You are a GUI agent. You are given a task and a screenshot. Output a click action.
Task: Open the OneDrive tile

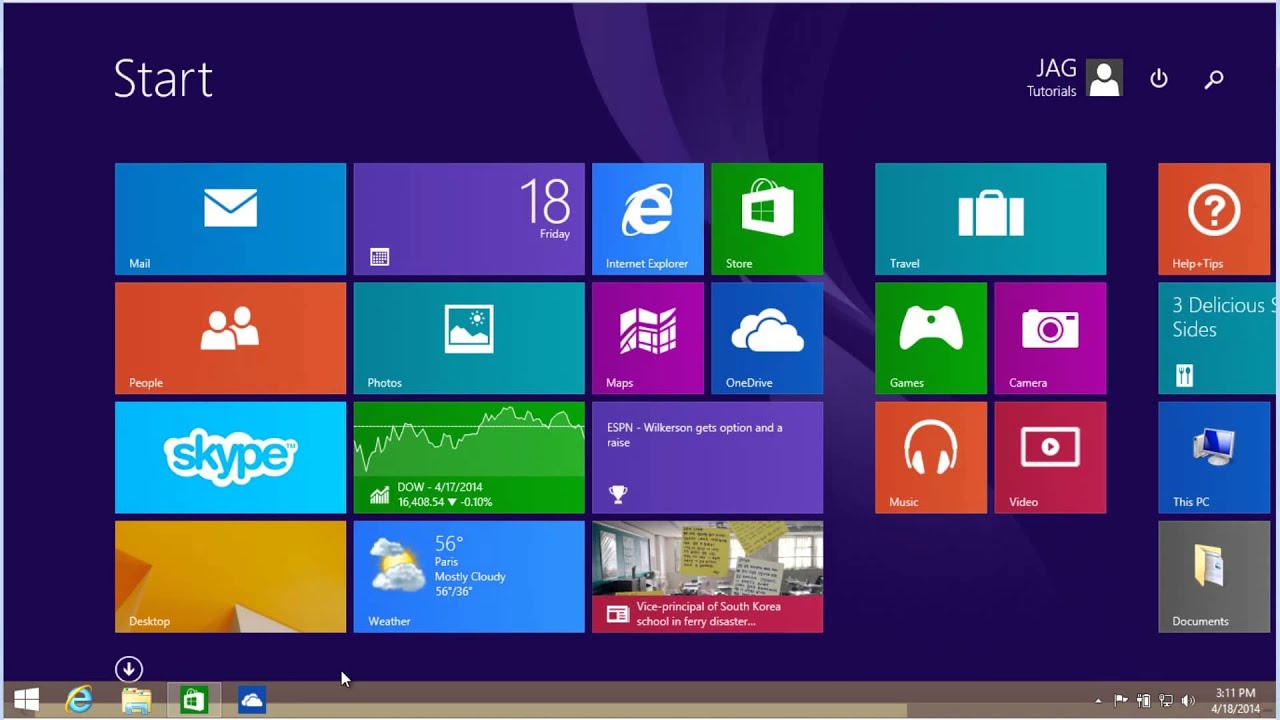pyautogui.click(x=767, y=338)
